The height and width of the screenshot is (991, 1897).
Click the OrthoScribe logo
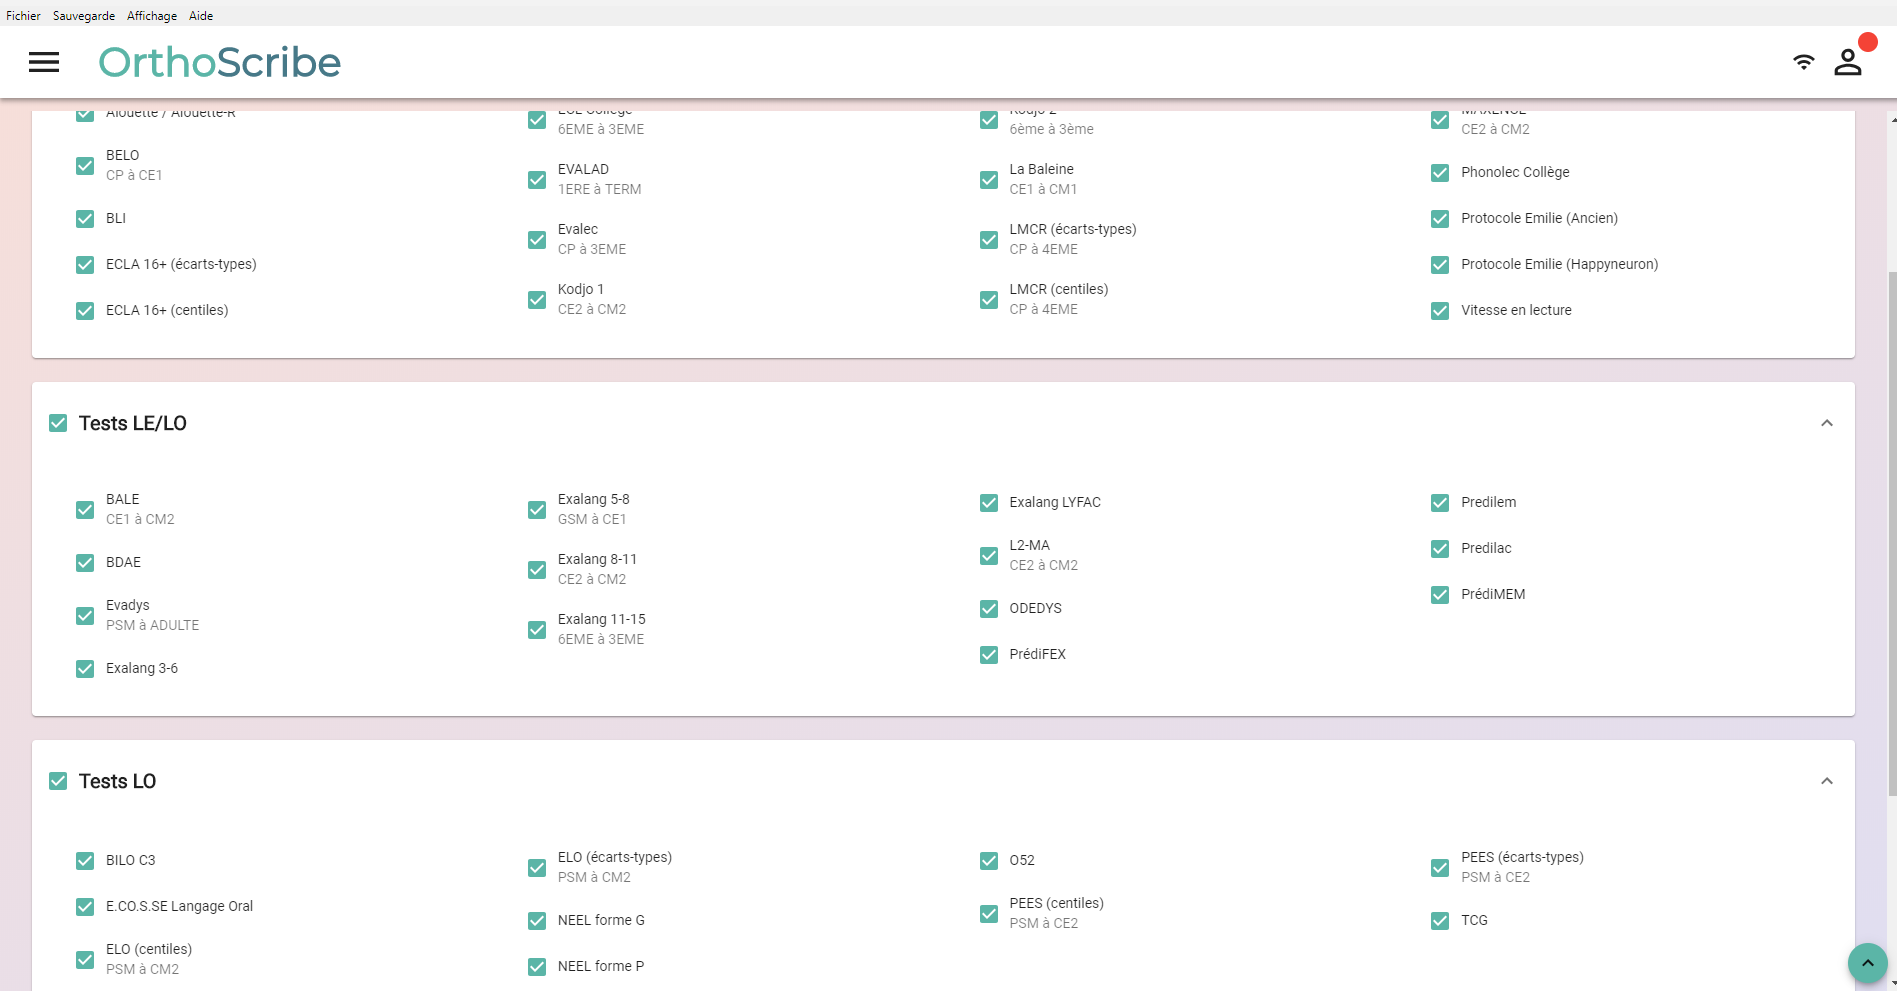point(219,62)
